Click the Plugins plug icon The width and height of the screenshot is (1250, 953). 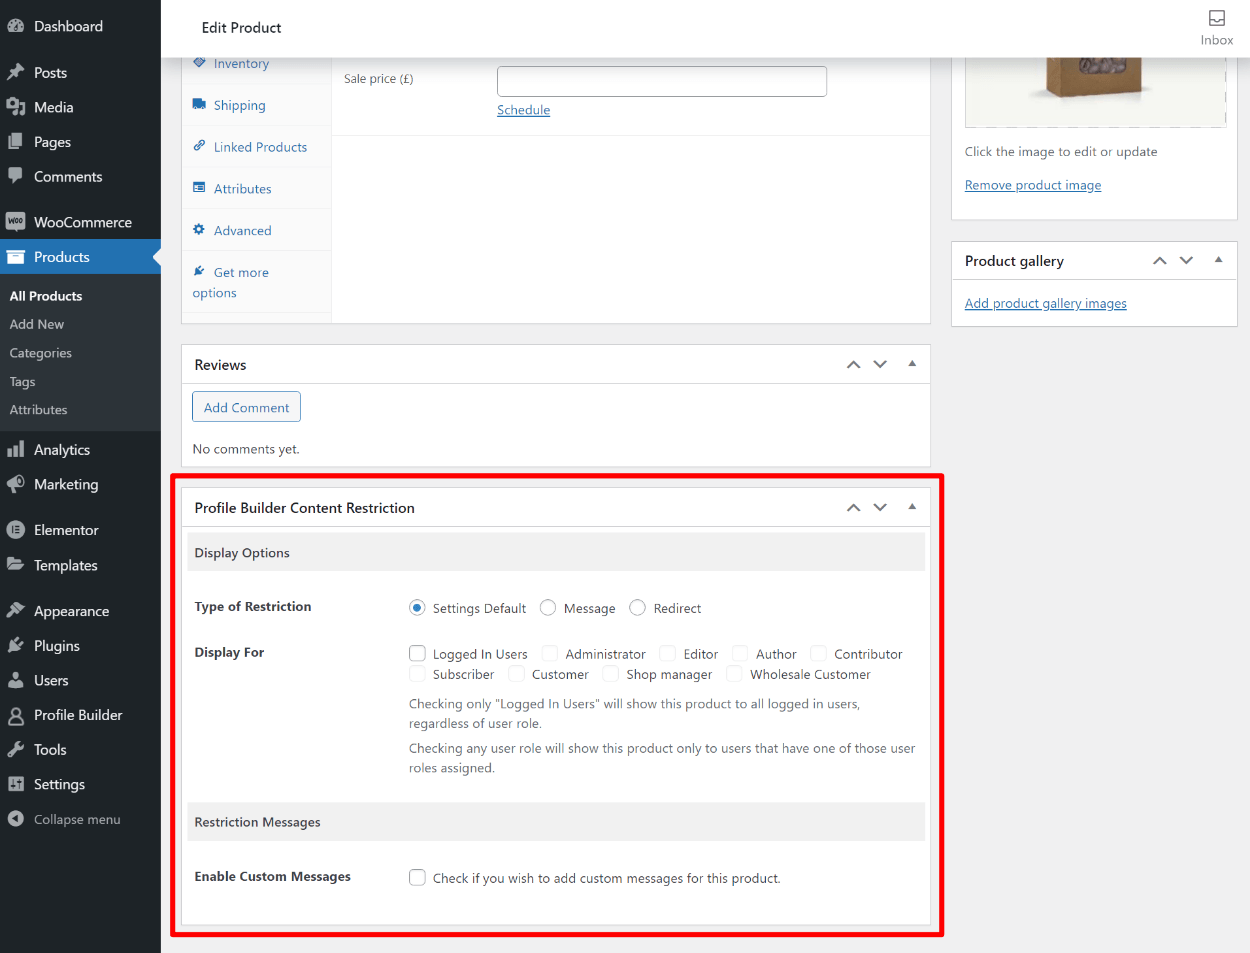coord(15,646)
